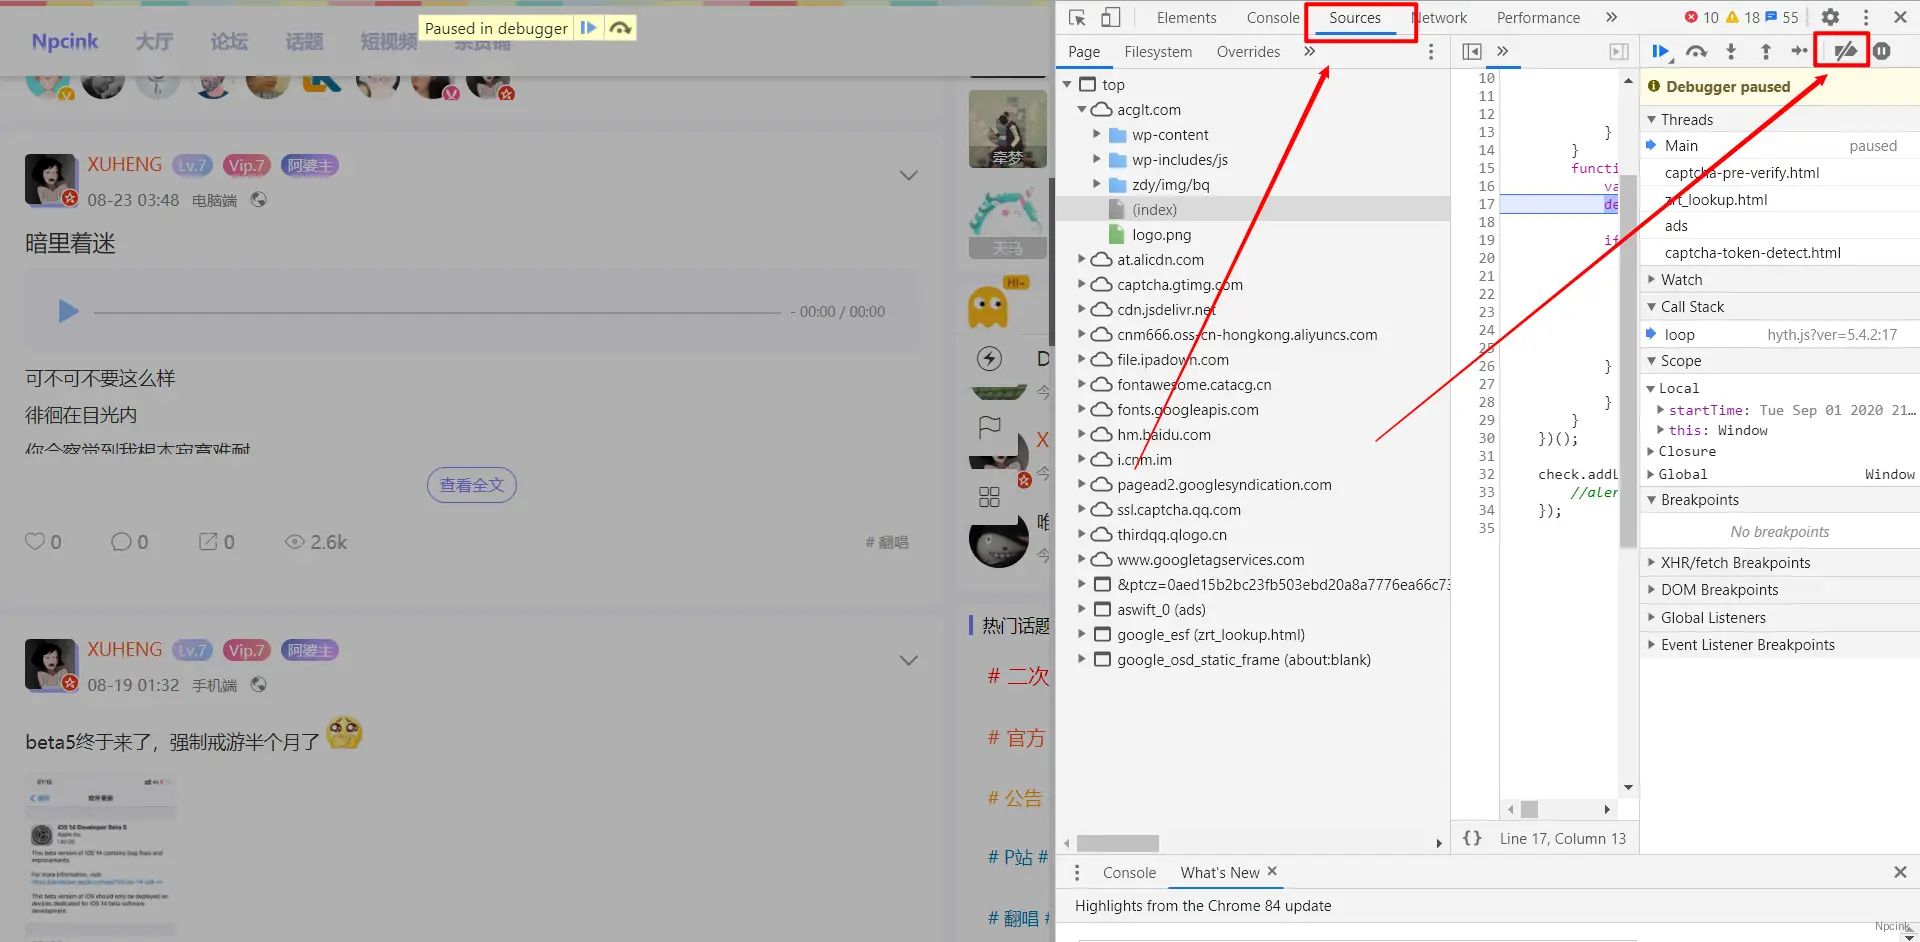Screen dimensions: 1920x942
Task: Click the 查看全文 button
Action: click(x=472, y=485)
